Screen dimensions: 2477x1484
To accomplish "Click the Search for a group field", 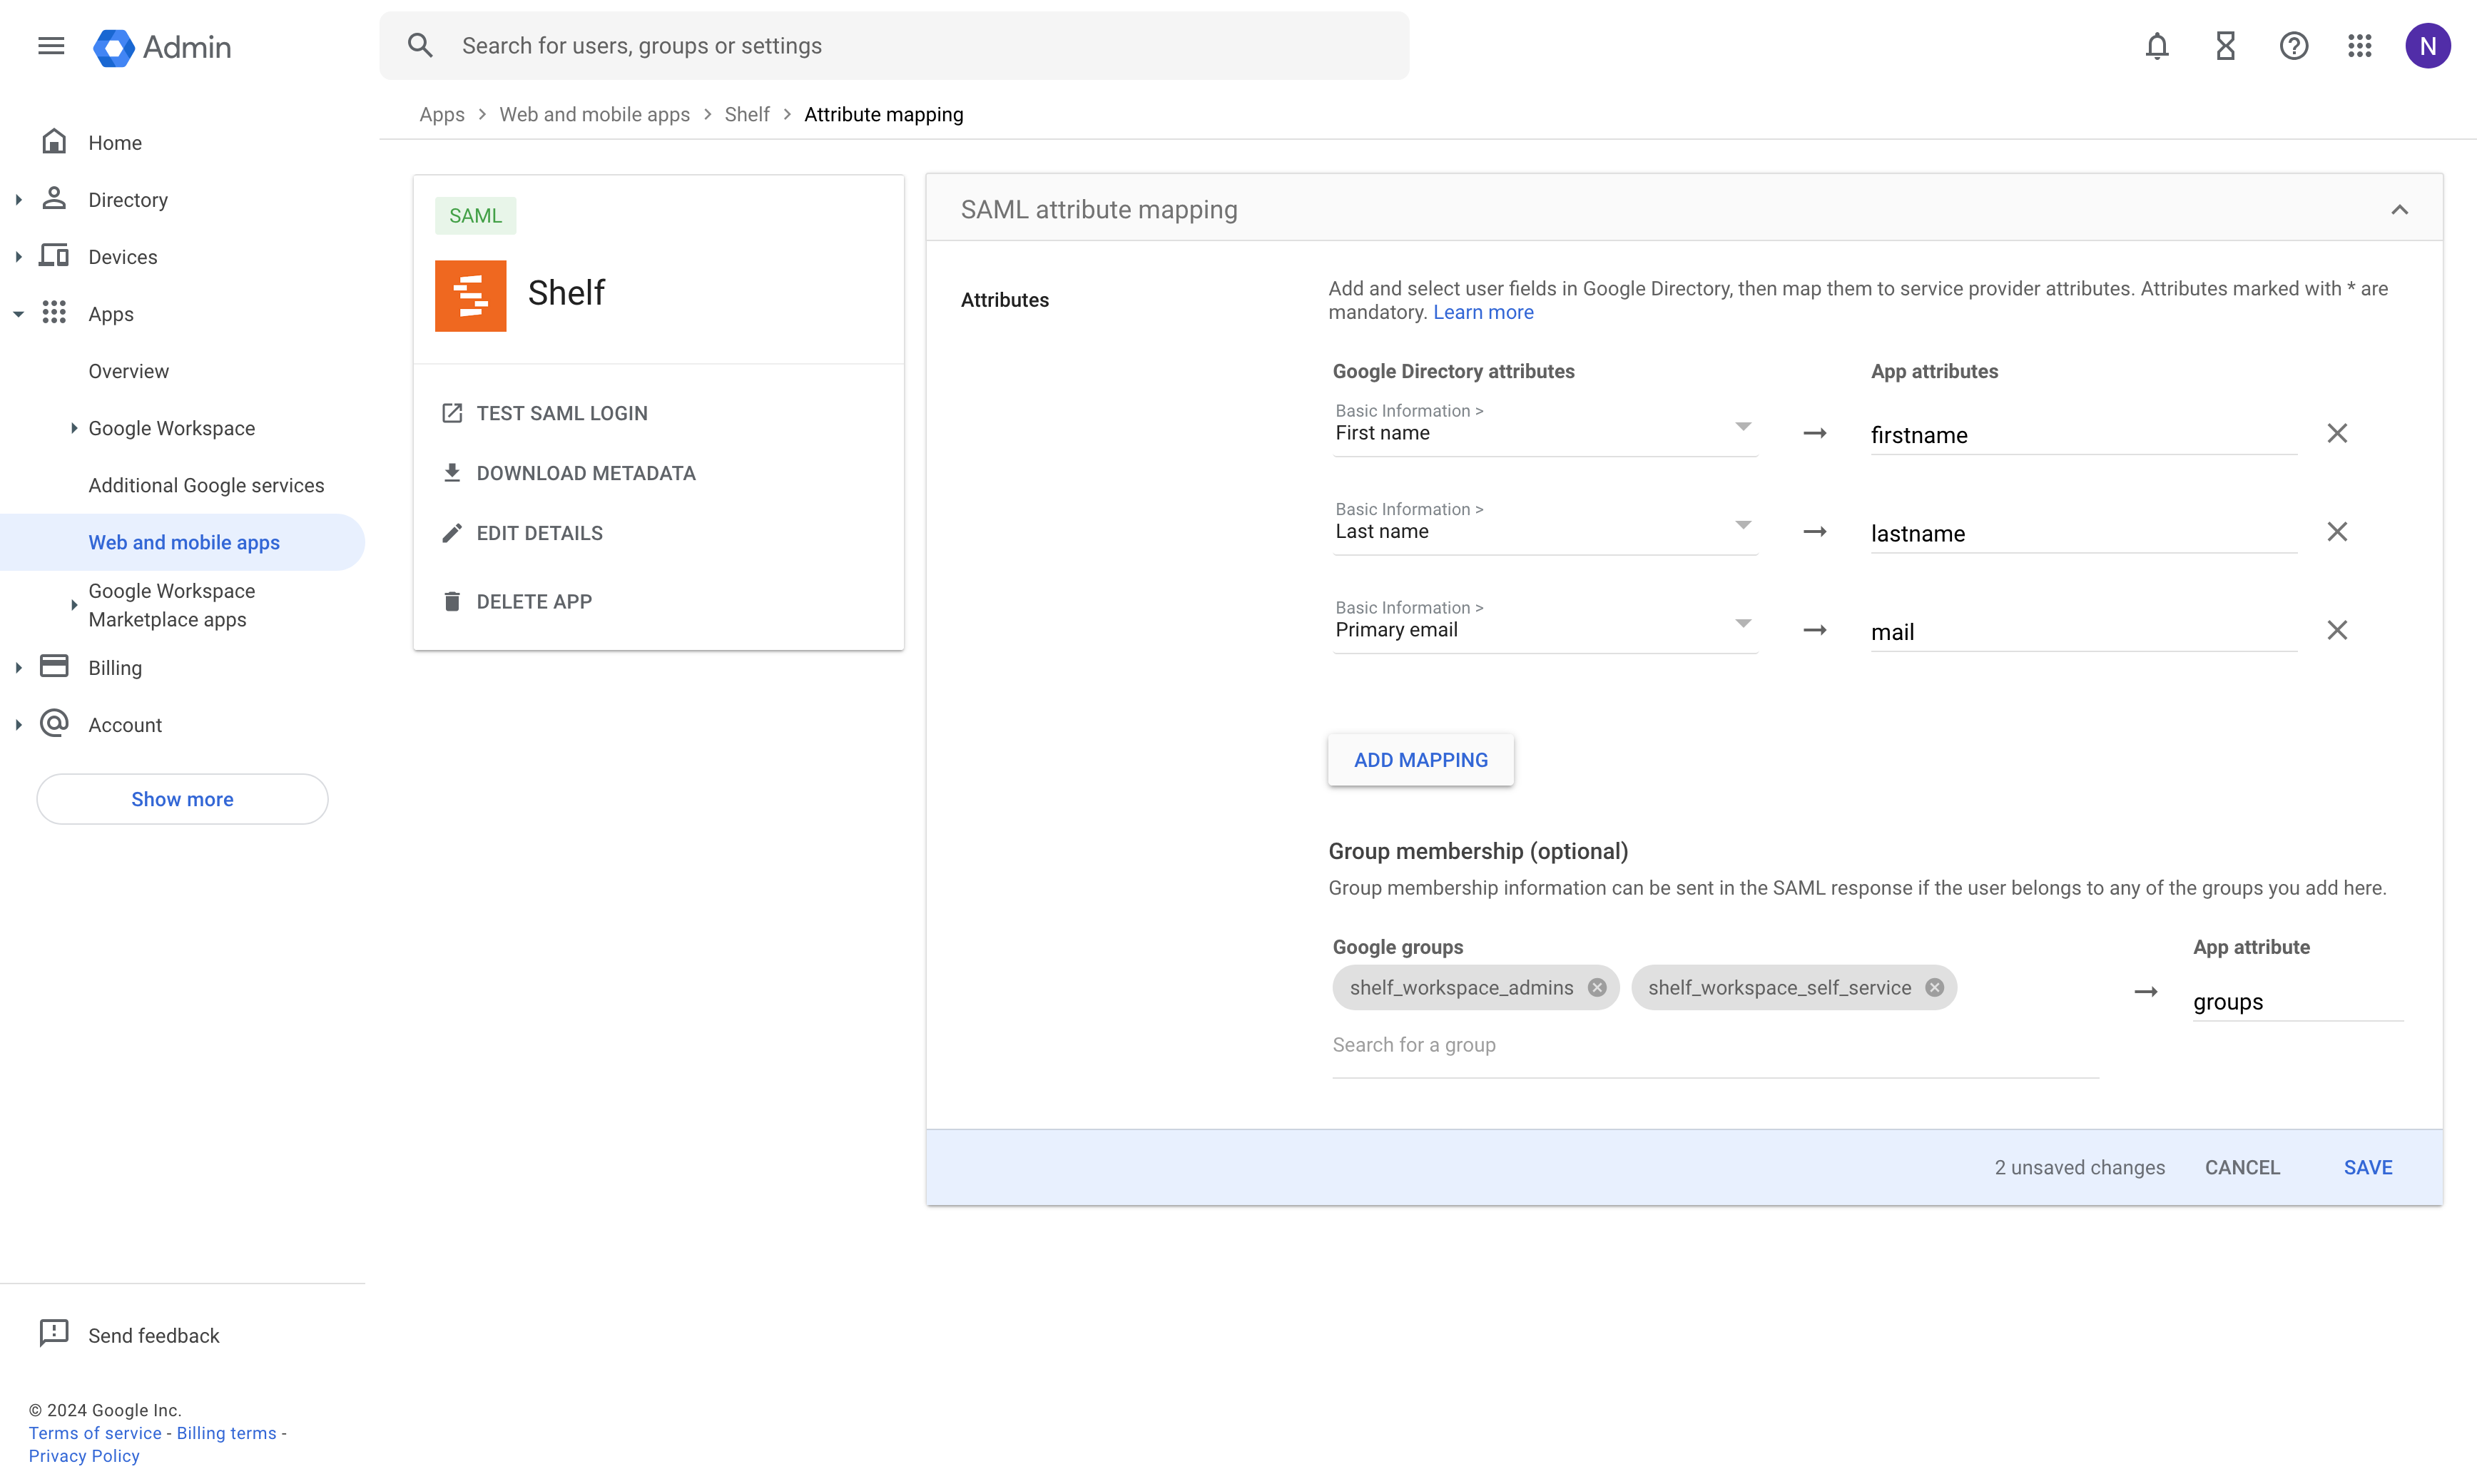I will pos(1714,1045).
